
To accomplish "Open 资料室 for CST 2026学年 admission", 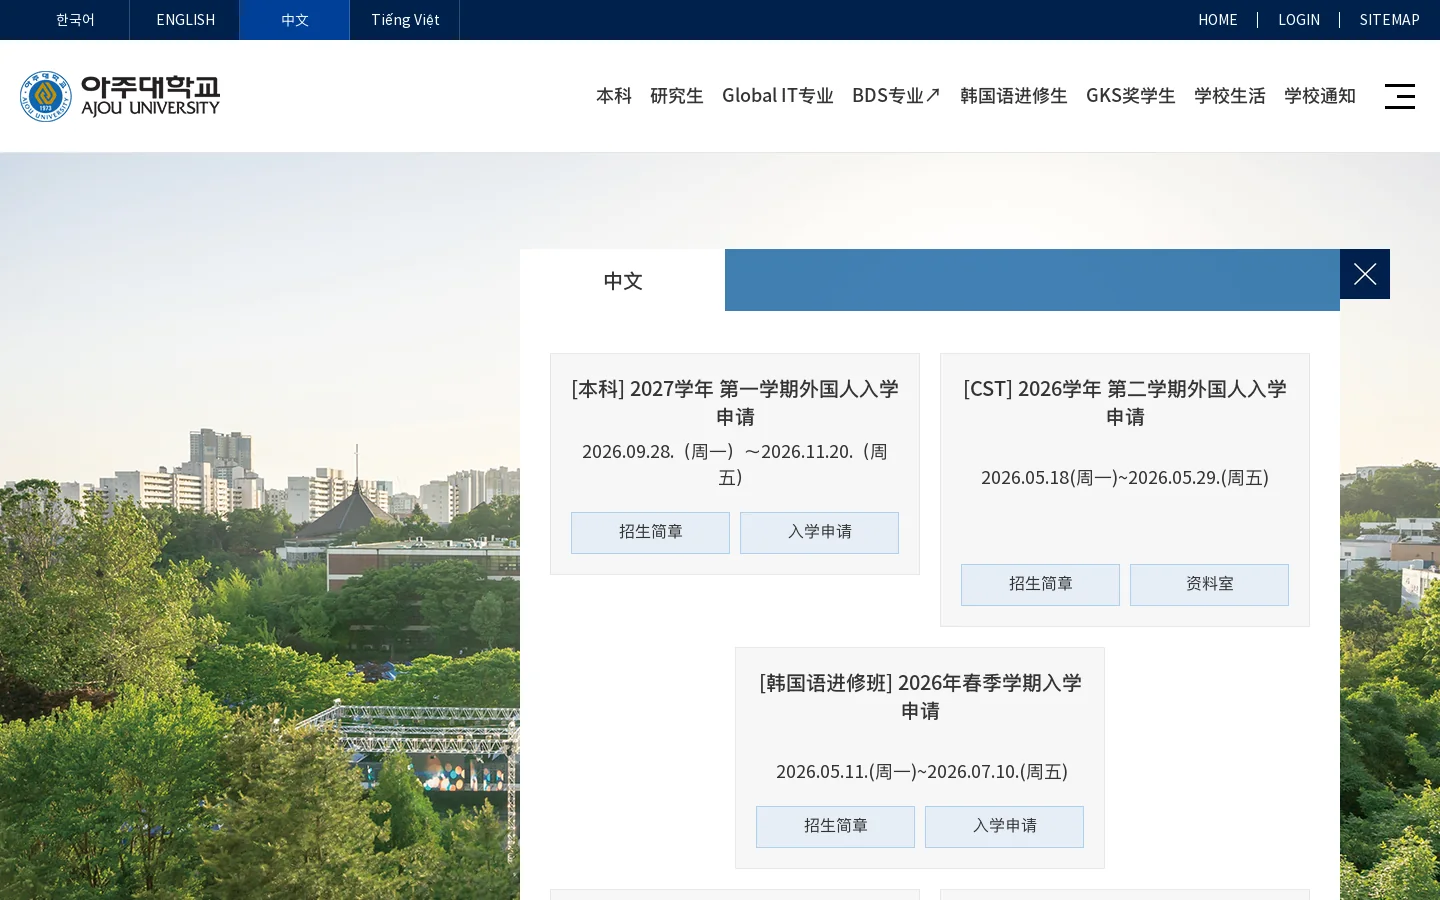I will 1209,585.
